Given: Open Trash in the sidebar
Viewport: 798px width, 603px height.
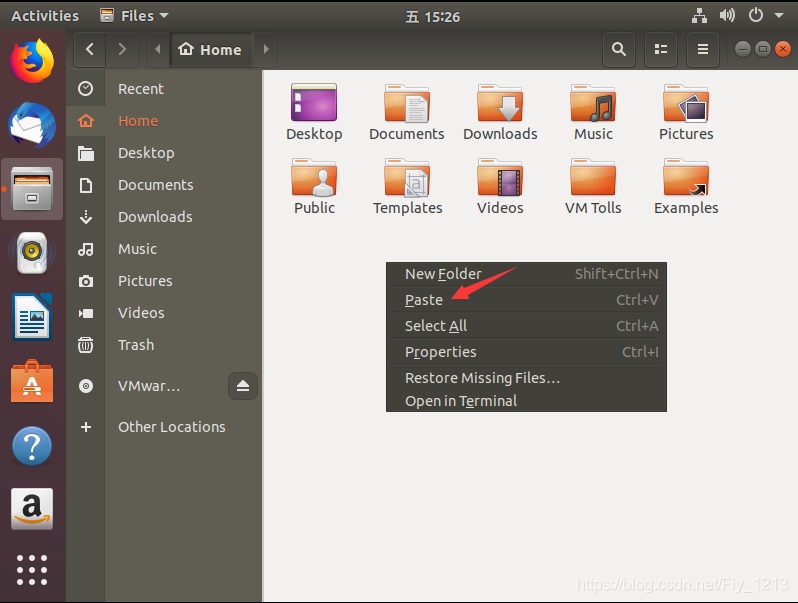Looking at the screenshot, I should [x=164, y=345].
